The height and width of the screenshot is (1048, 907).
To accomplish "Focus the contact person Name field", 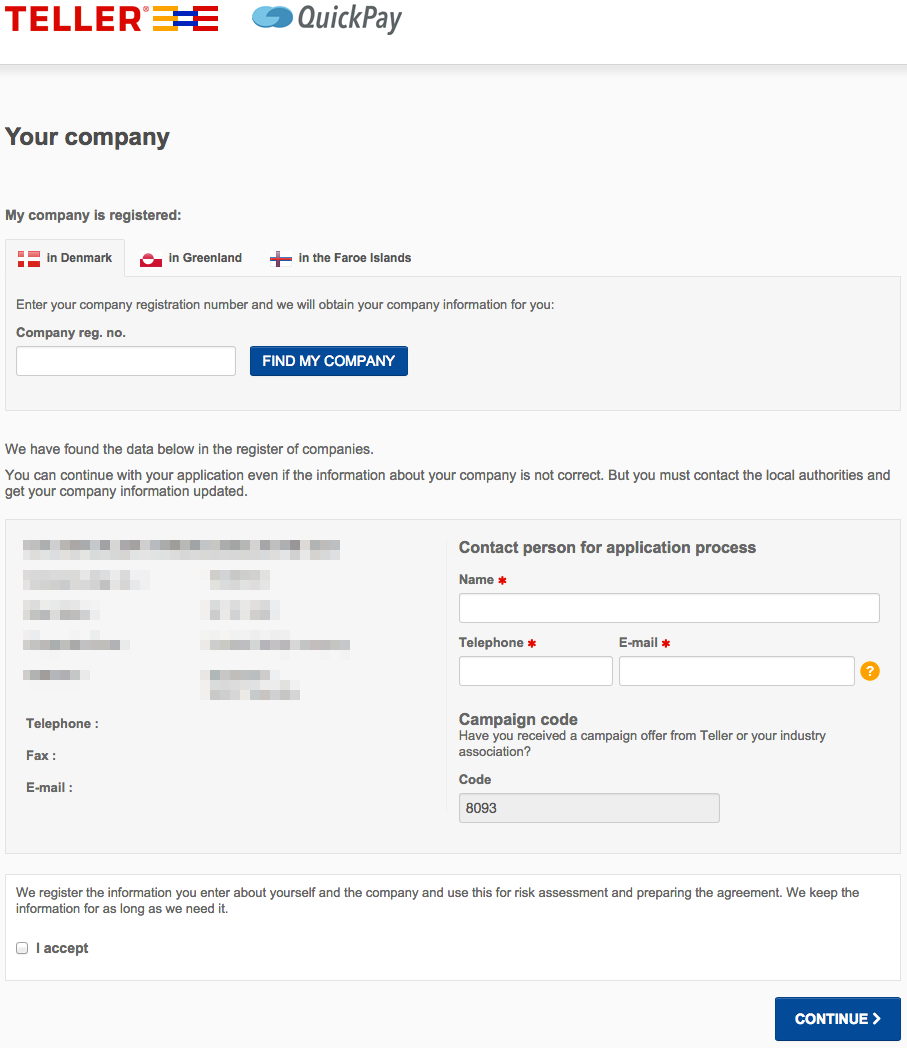I will coord(669,608).
